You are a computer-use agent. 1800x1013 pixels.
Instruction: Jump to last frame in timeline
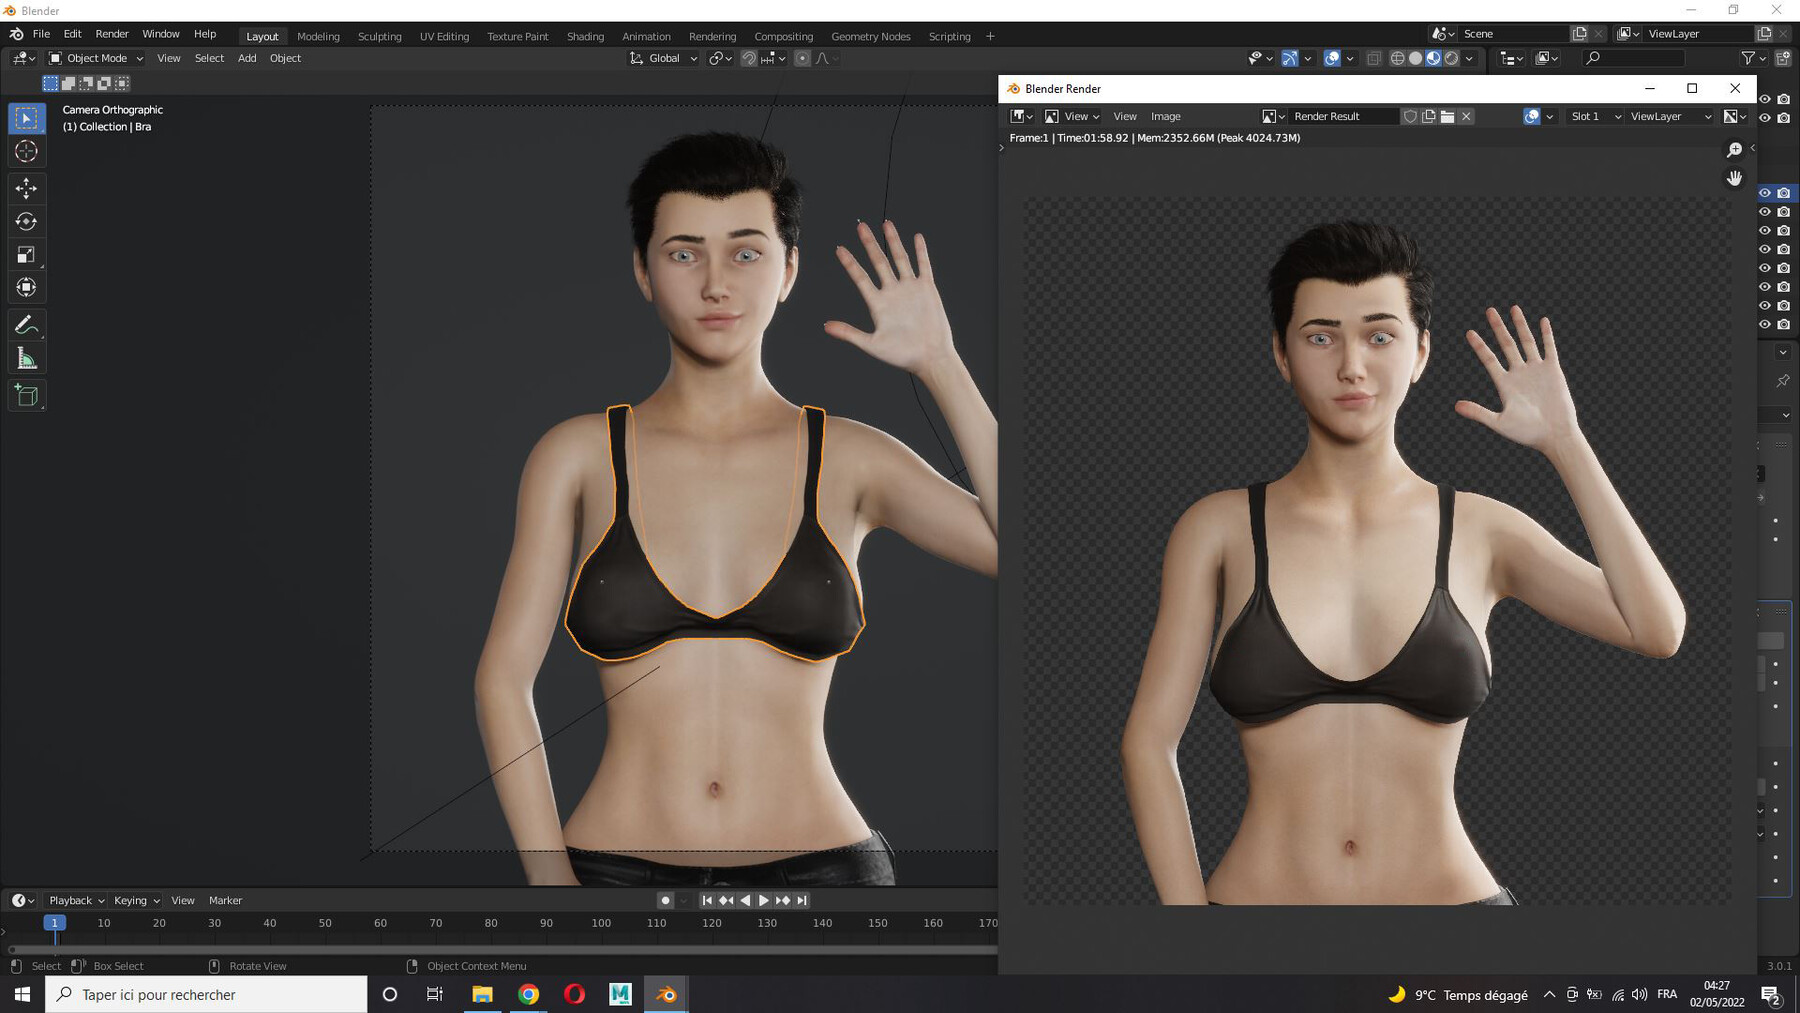click(802, 900)
